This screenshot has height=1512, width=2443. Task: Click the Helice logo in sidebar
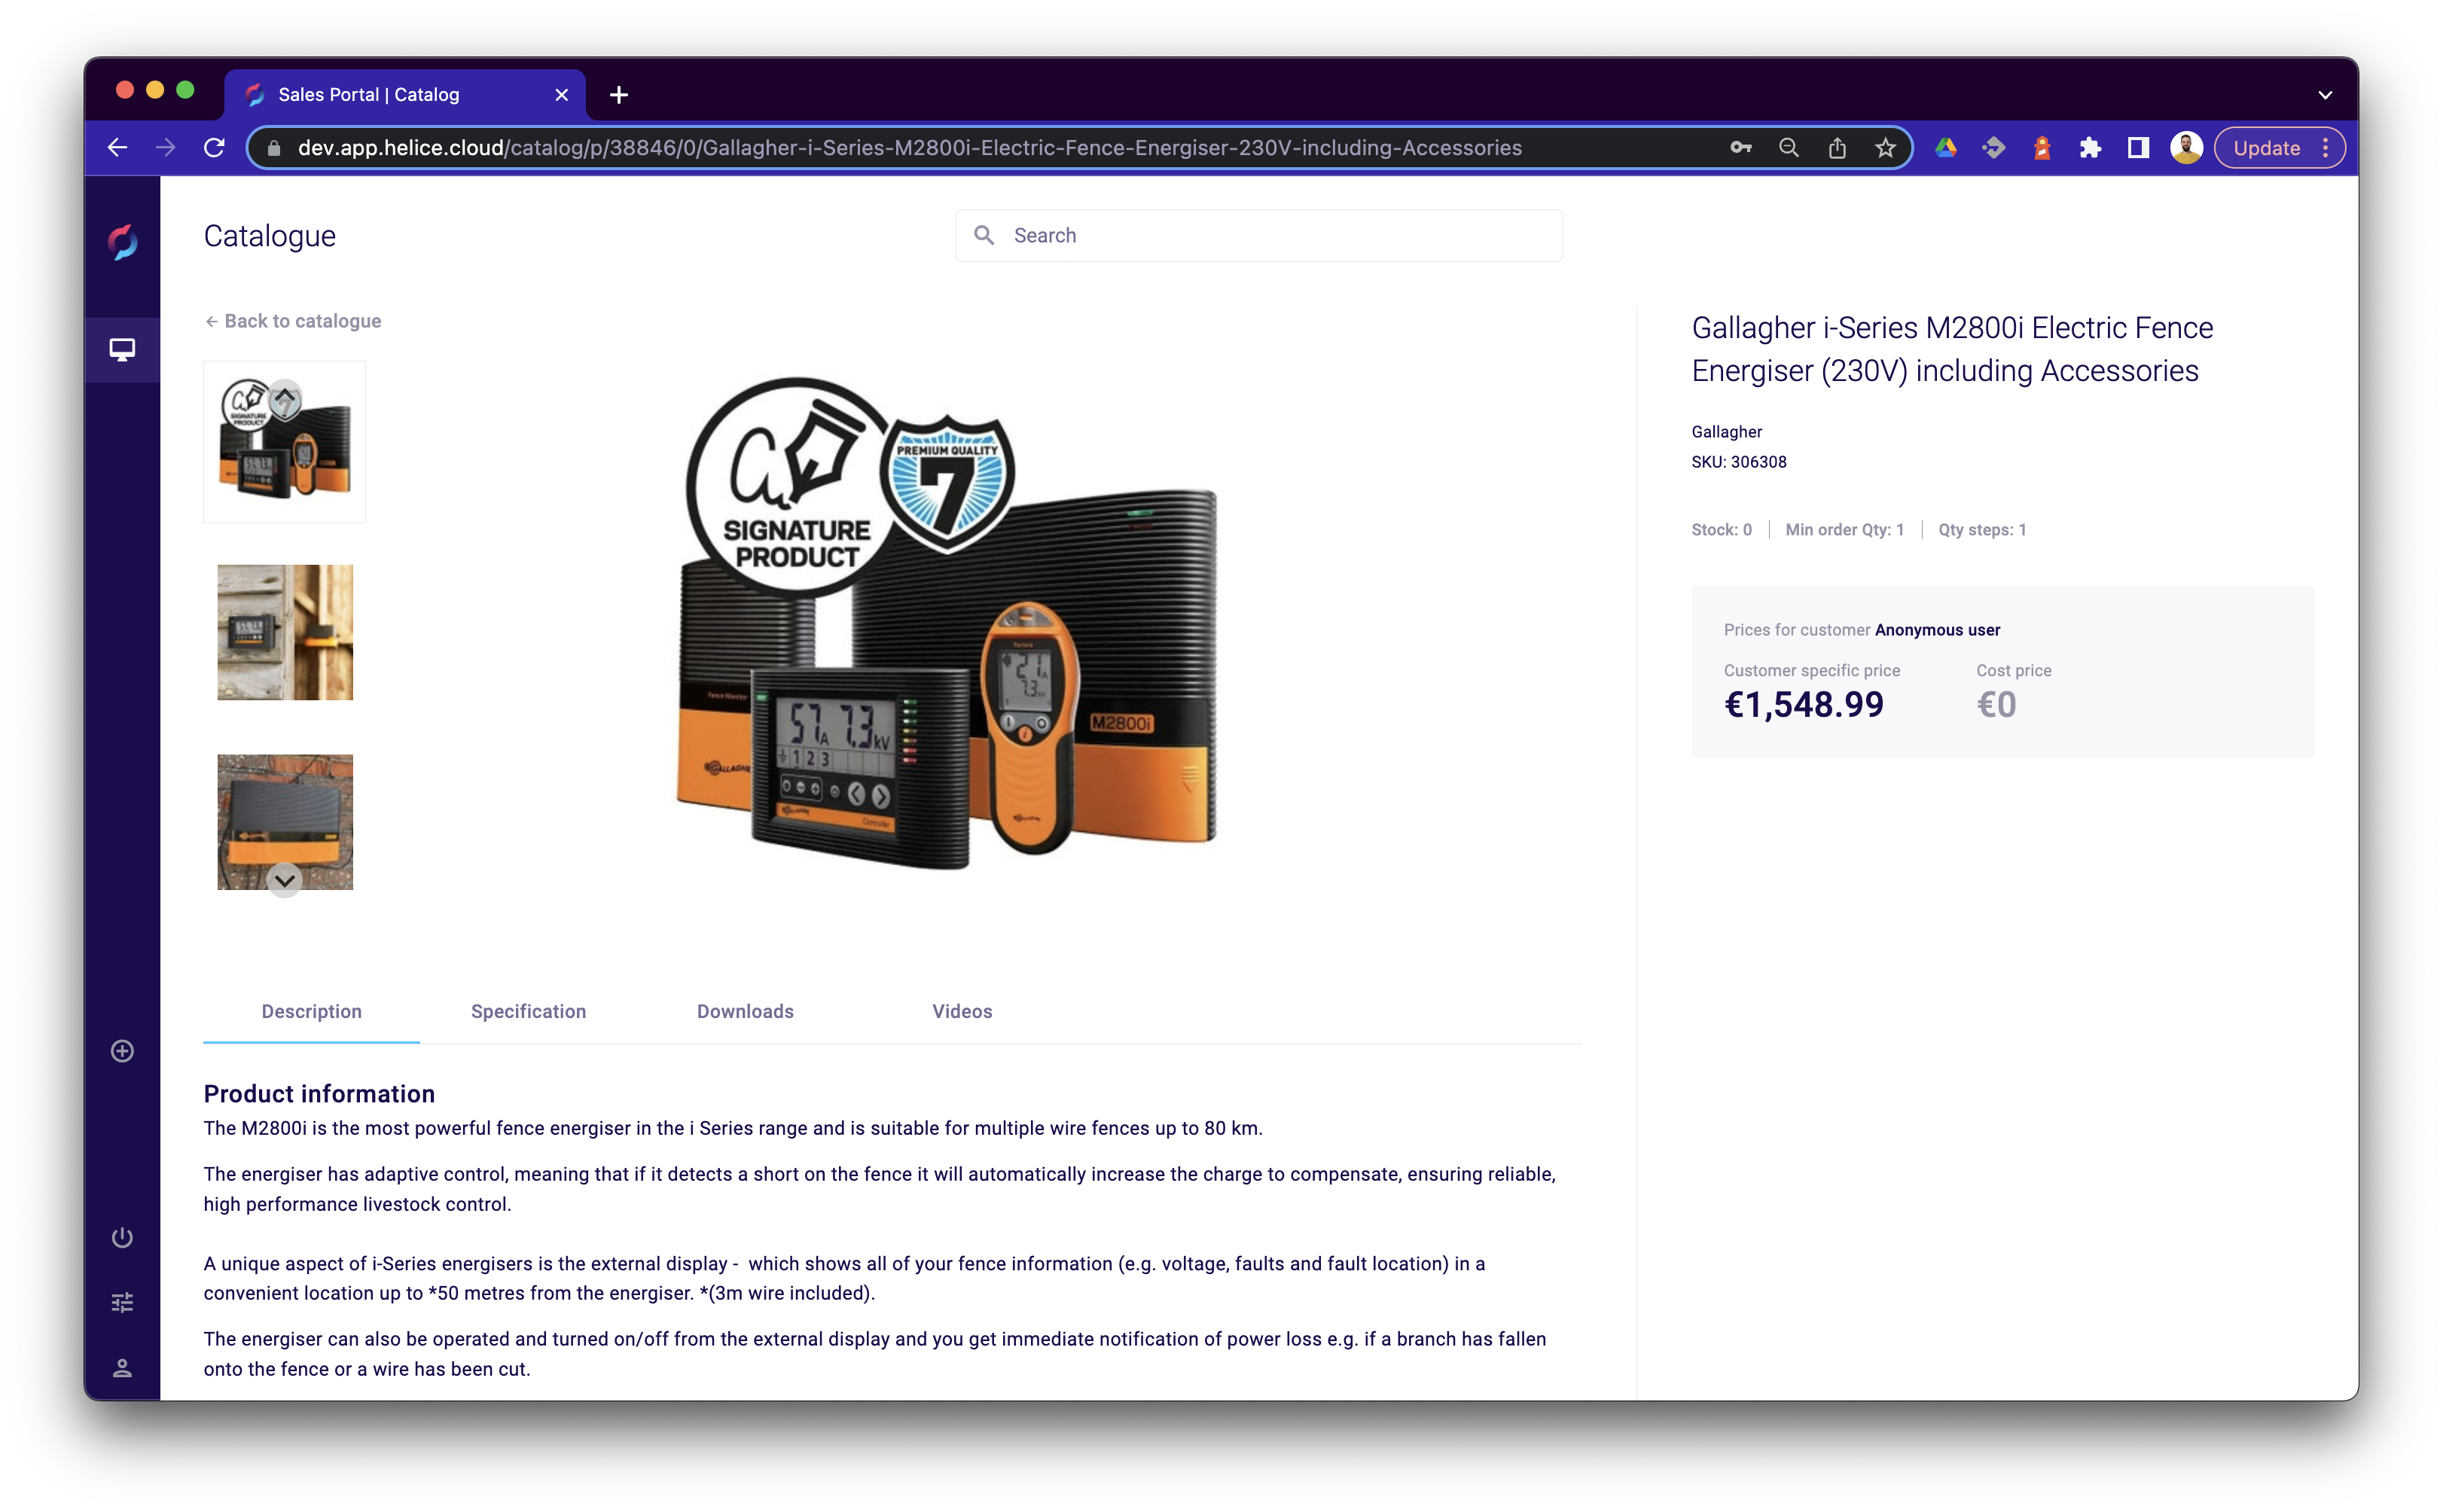[122, 241]
